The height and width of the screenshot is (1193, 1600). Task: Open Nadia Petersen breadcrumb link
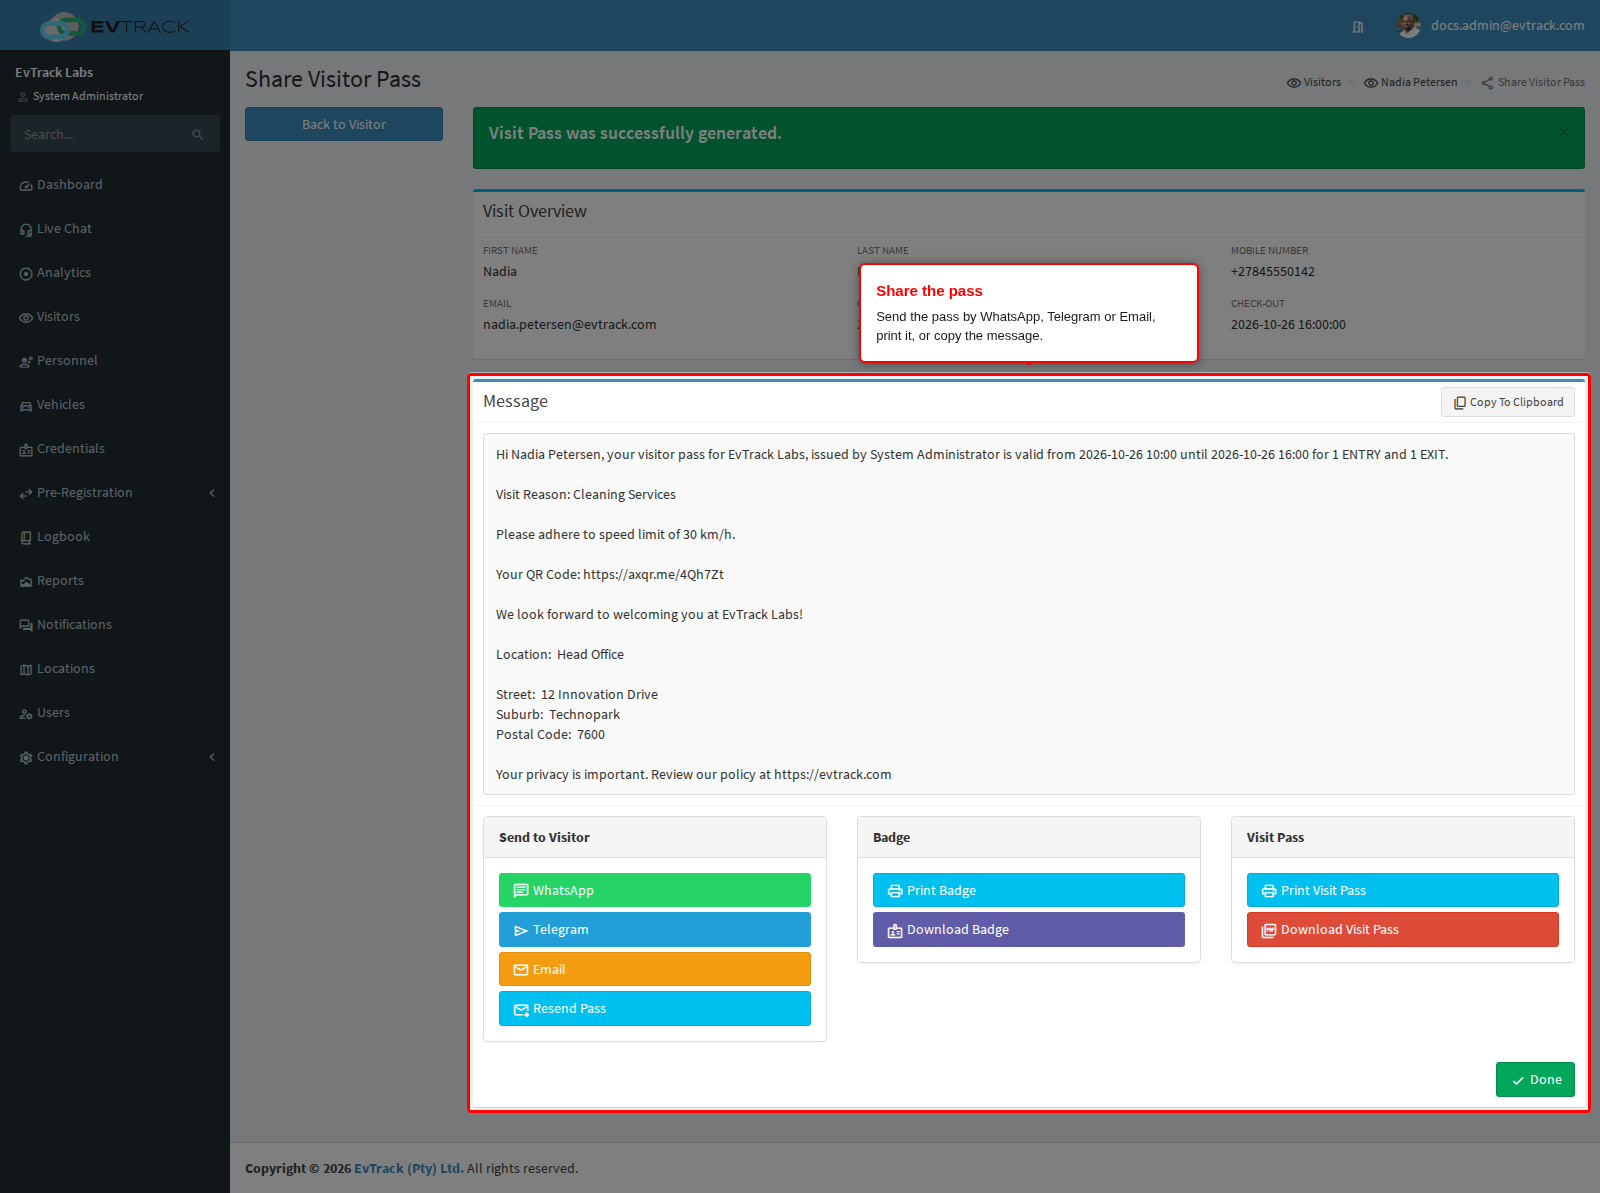pyautogui.click(x=1411, y=82)
